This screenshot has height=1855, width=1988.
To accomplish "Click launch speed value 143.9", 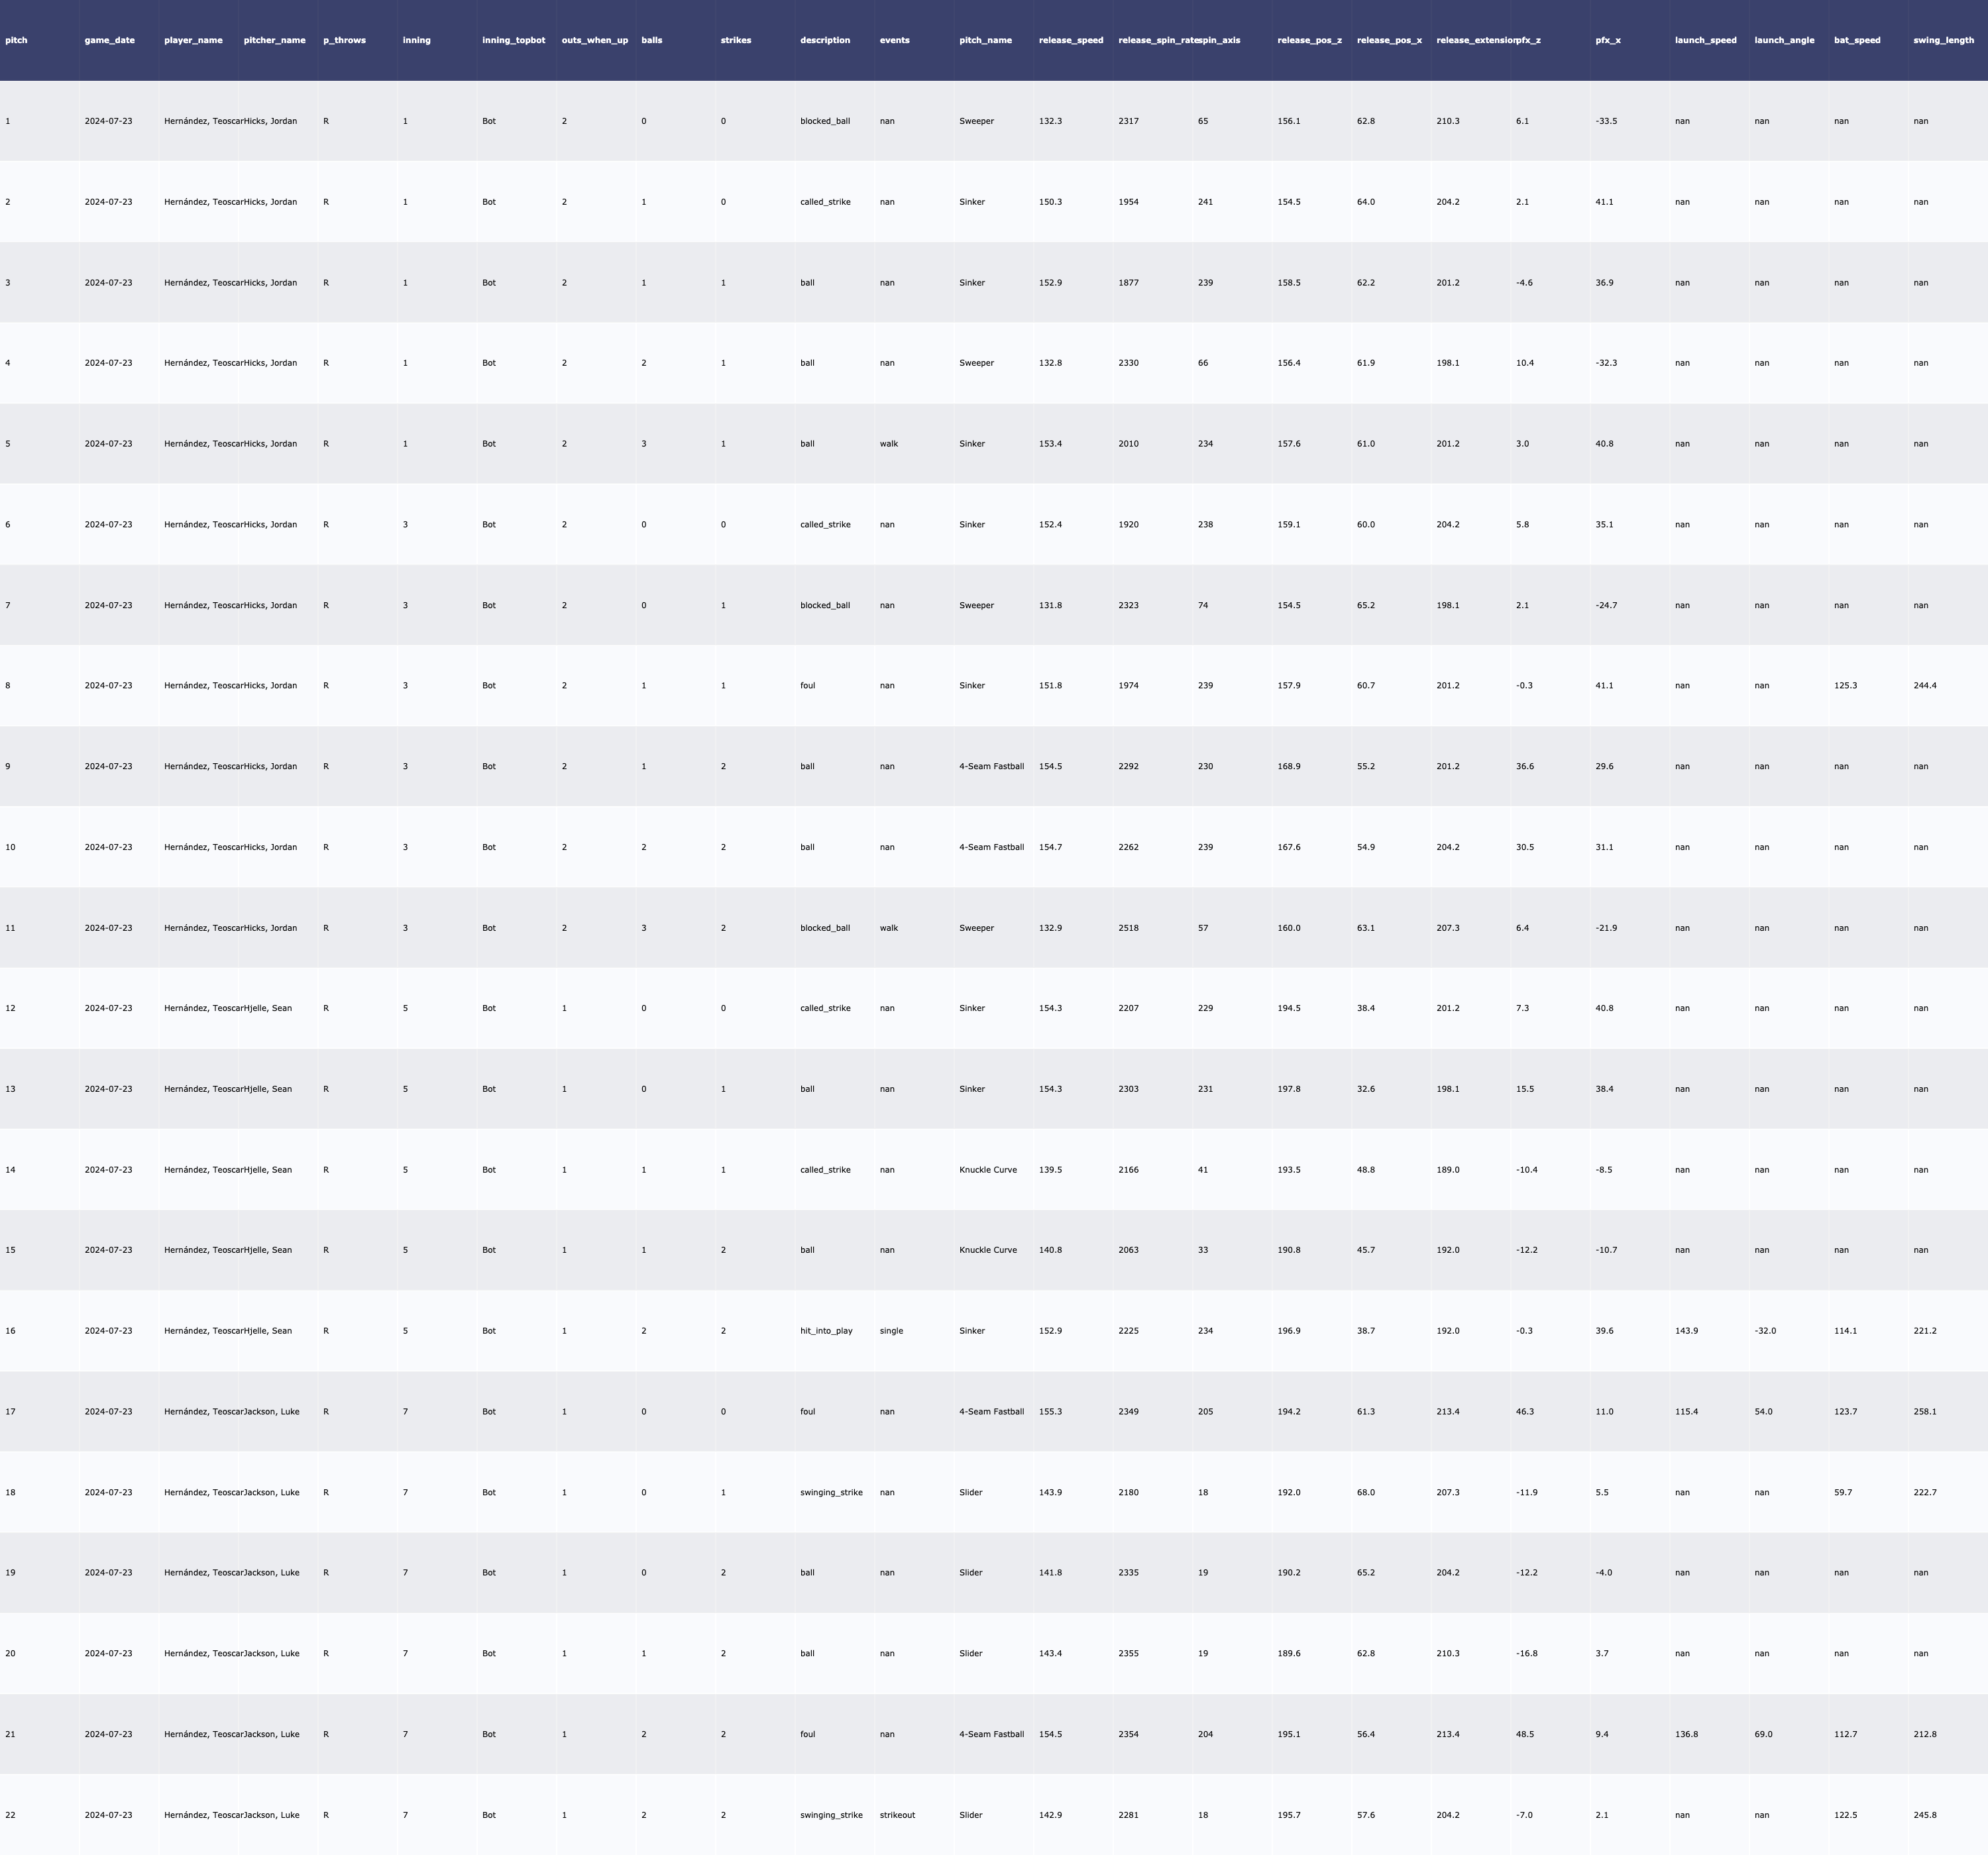I will click(x=1686, y=1331).
